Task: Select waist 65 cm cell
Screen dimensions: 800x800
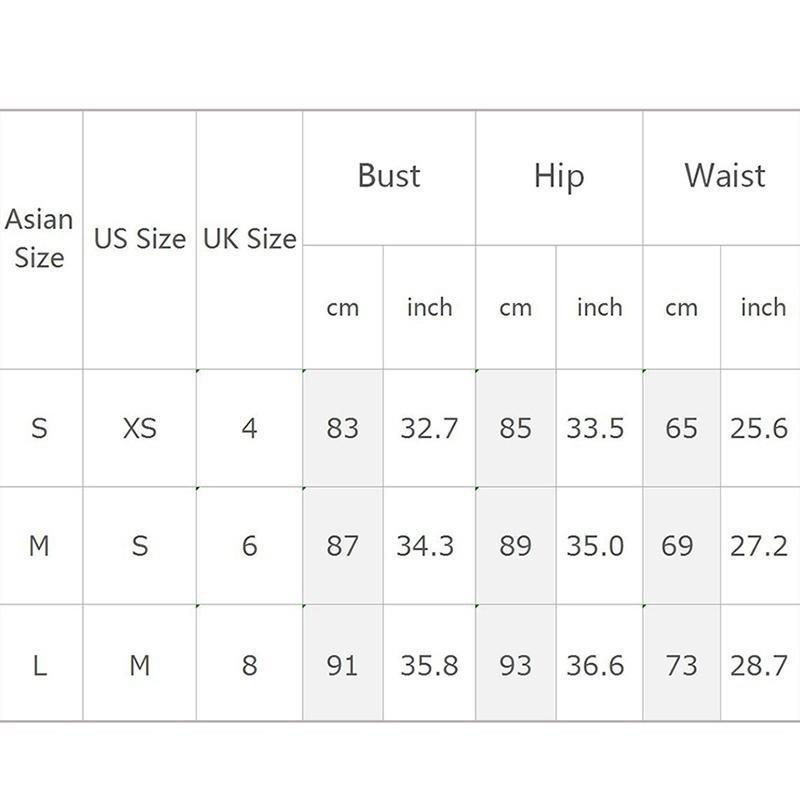Action: (681, 428)
